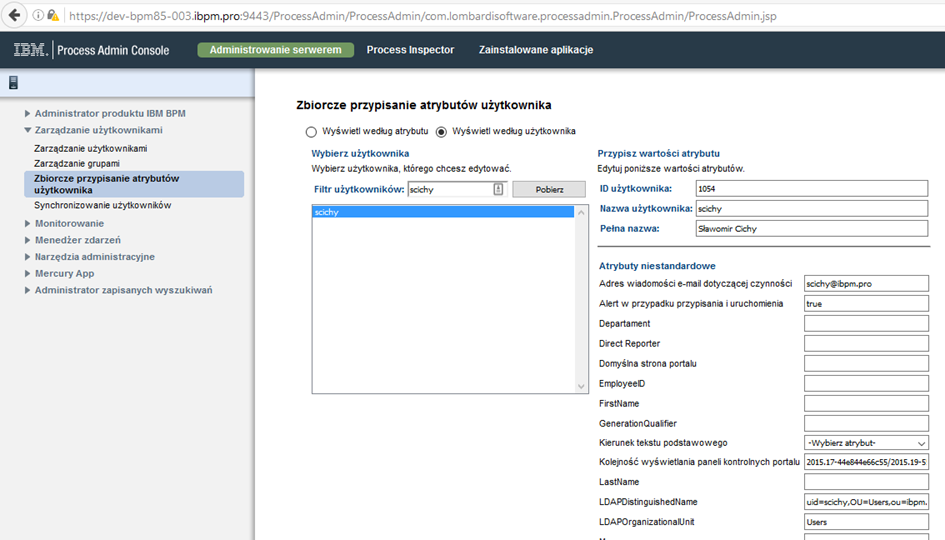
Task: Click 'Przypisz wartości atrybutu' heading text
Action: [x=658, y=154]
